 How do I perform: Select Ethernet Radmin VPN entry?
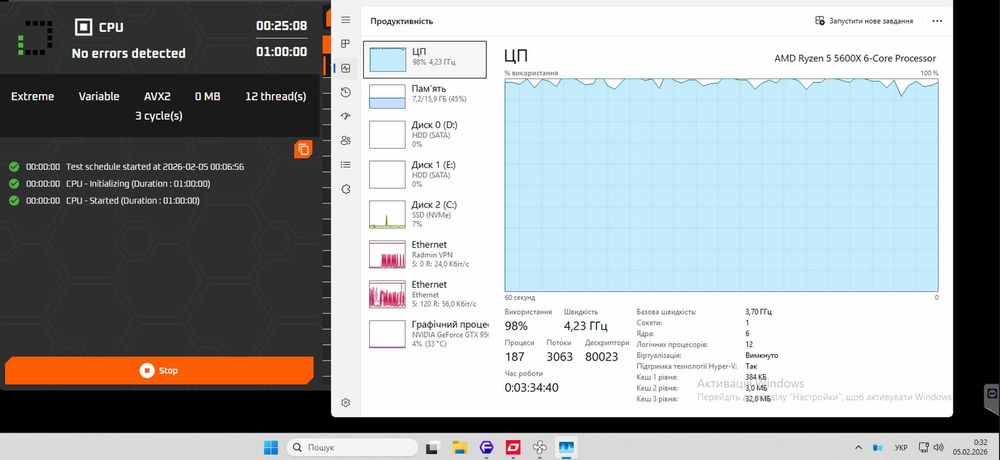(425, 254)
